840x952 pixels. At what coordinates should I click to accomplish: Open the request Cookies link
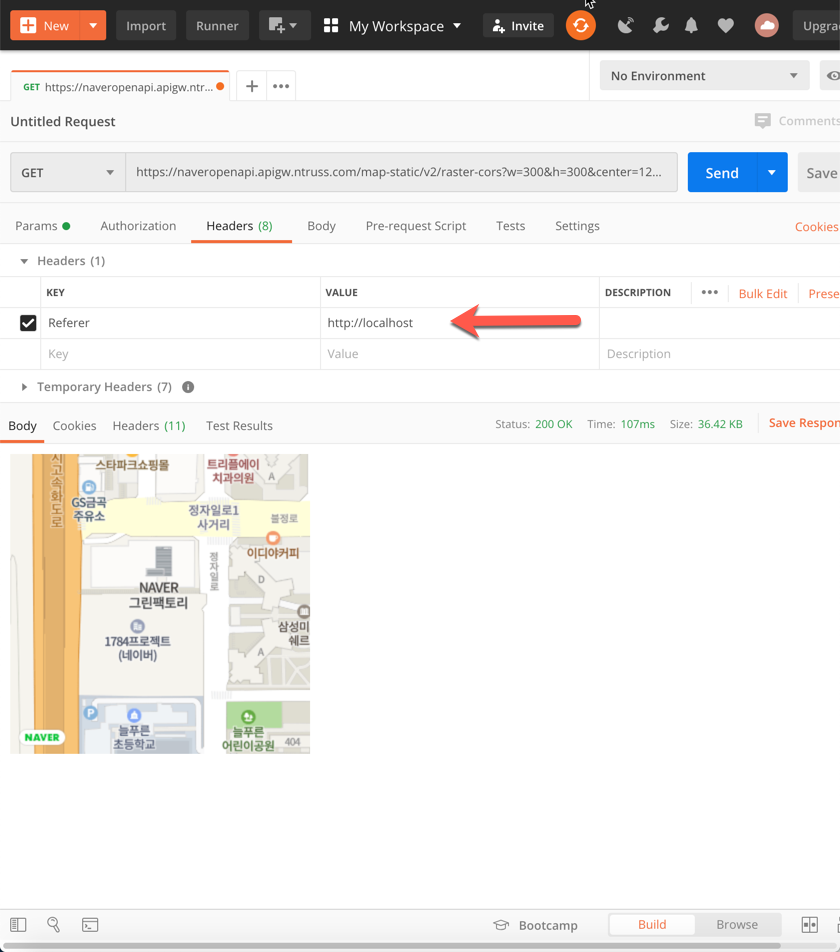817,226
